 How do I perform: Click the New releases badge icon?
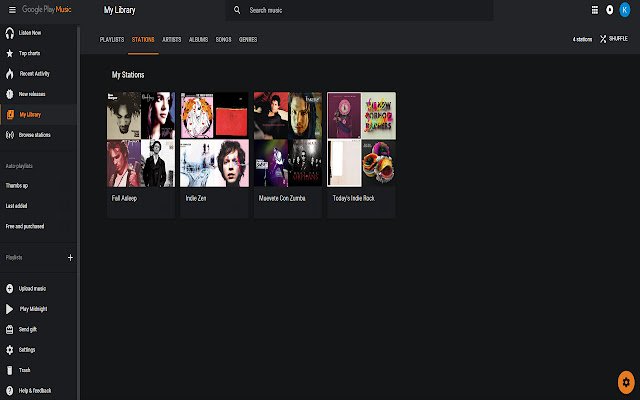10,94
